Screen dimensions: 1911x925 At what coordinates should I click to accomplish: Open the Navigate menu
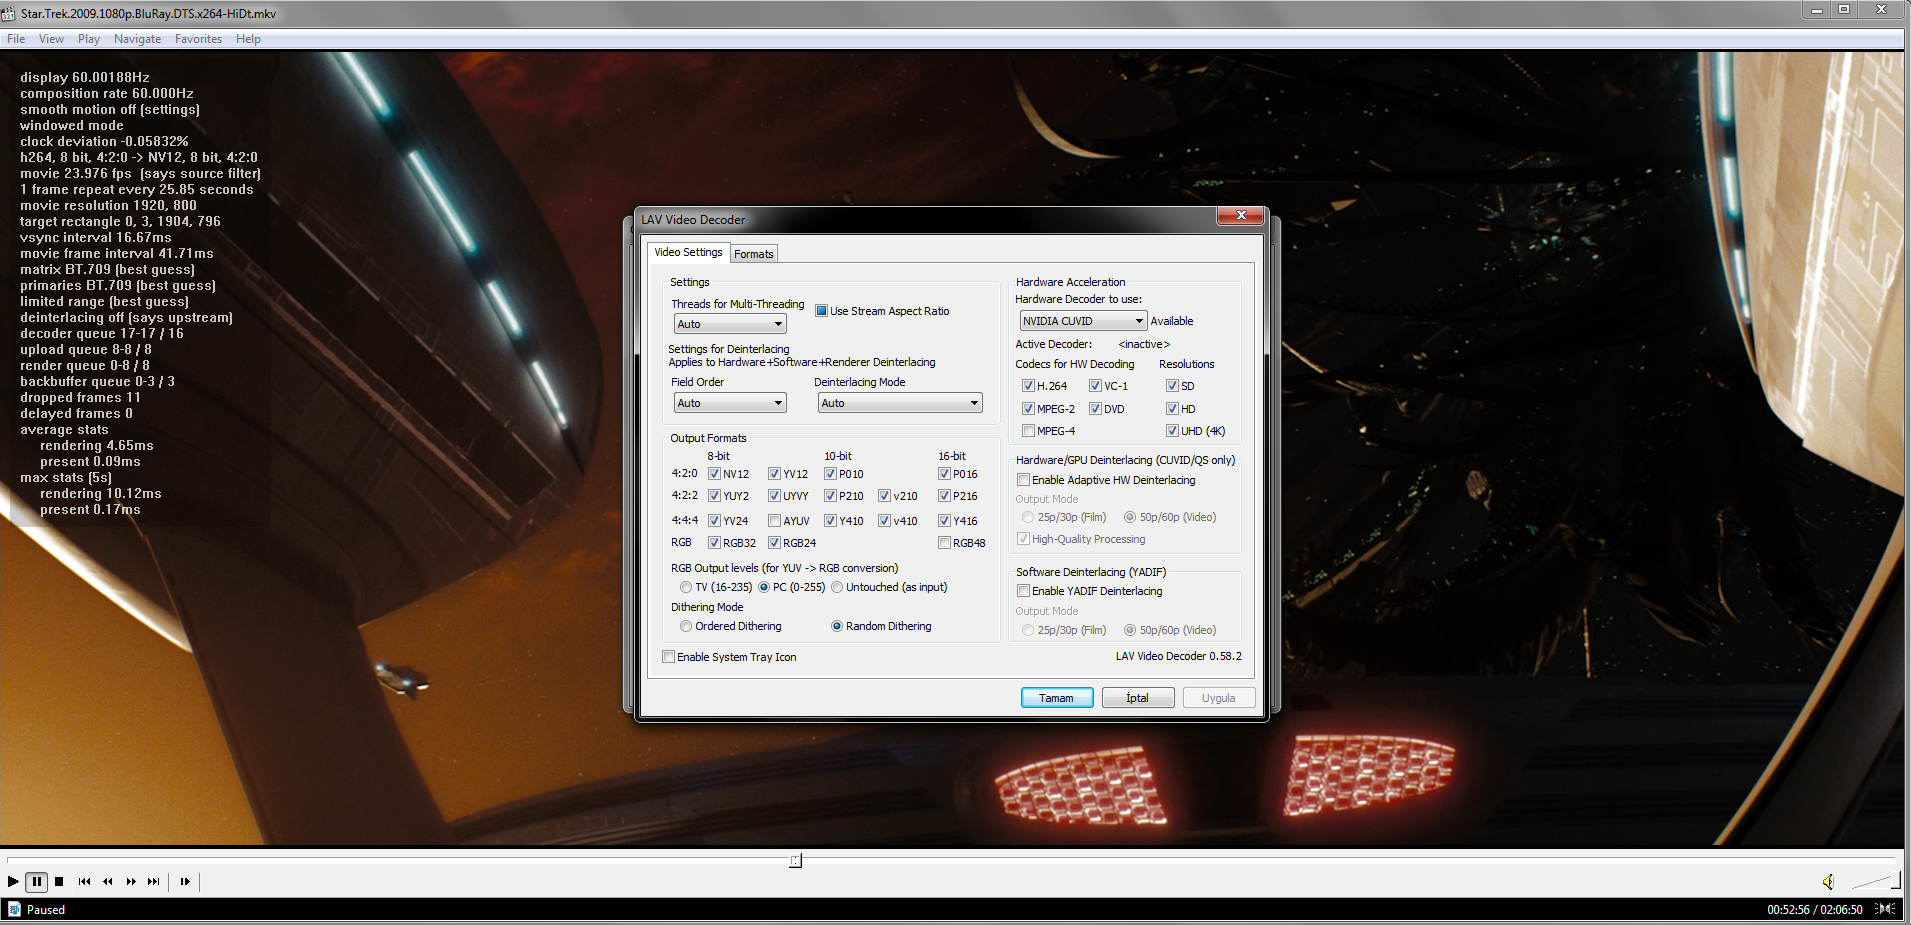(137, 39)
